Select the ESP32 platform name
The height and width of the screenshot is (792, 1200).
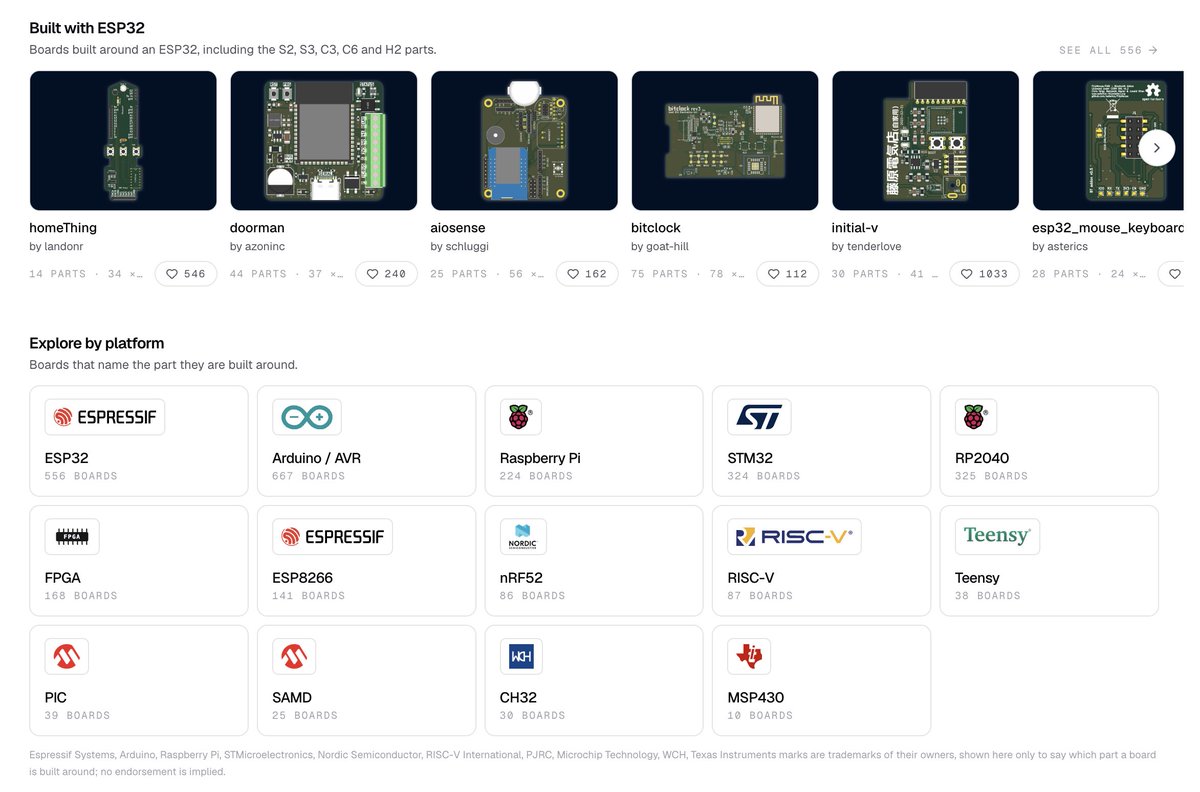[67, 458]
